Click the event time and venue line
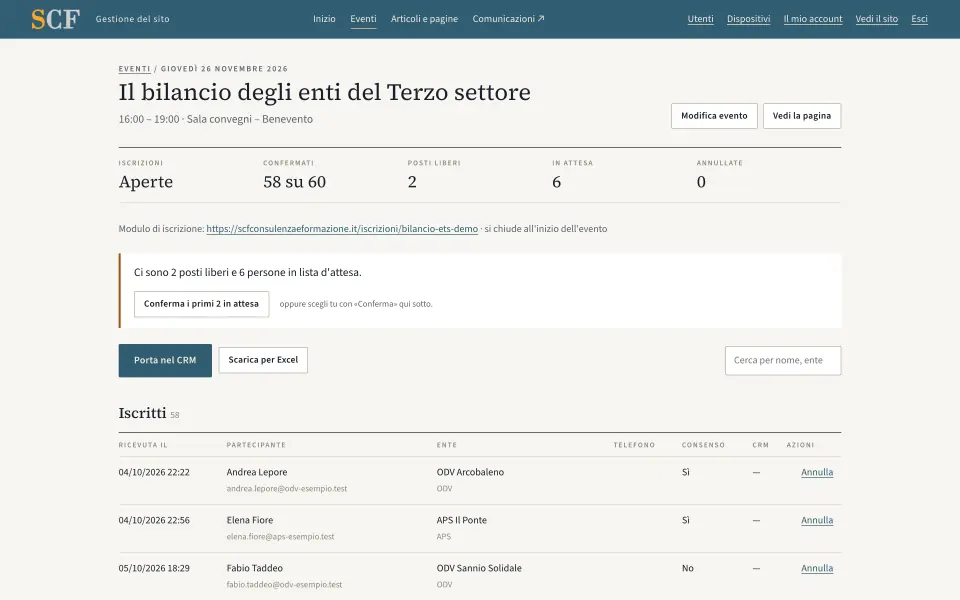Viewport: 960px width, 600px height. (216, 119)
